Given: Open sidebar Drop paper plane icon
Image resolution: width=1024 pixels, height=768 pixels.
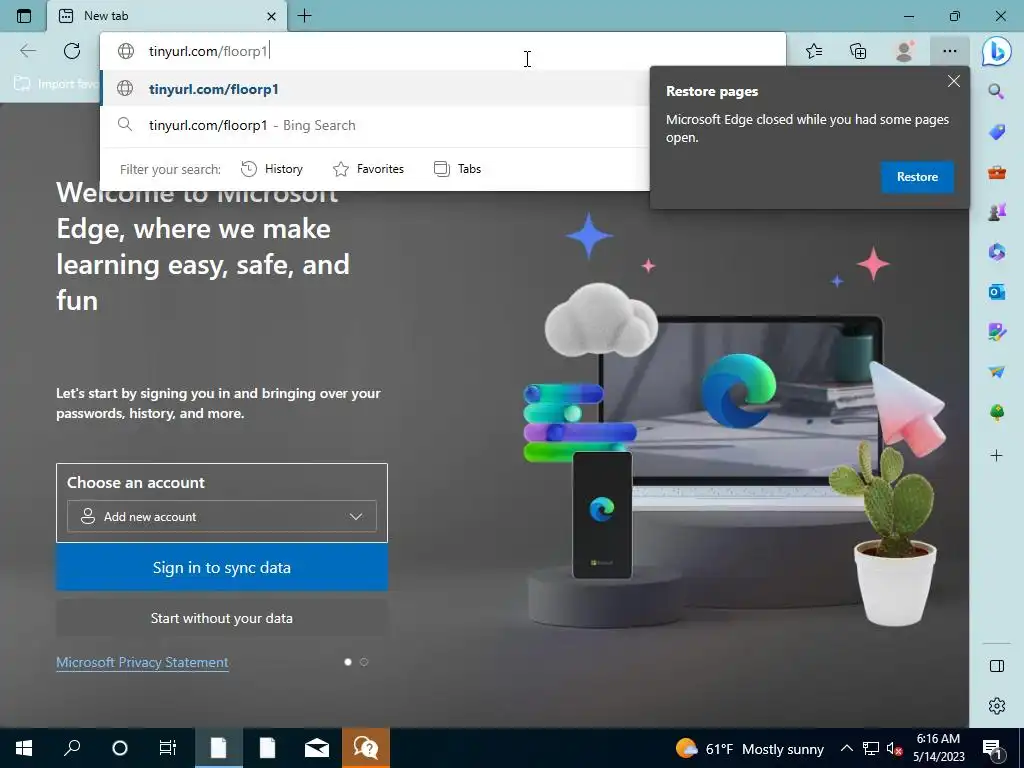Looking at the screenshot, I should (x=997, y=372).
